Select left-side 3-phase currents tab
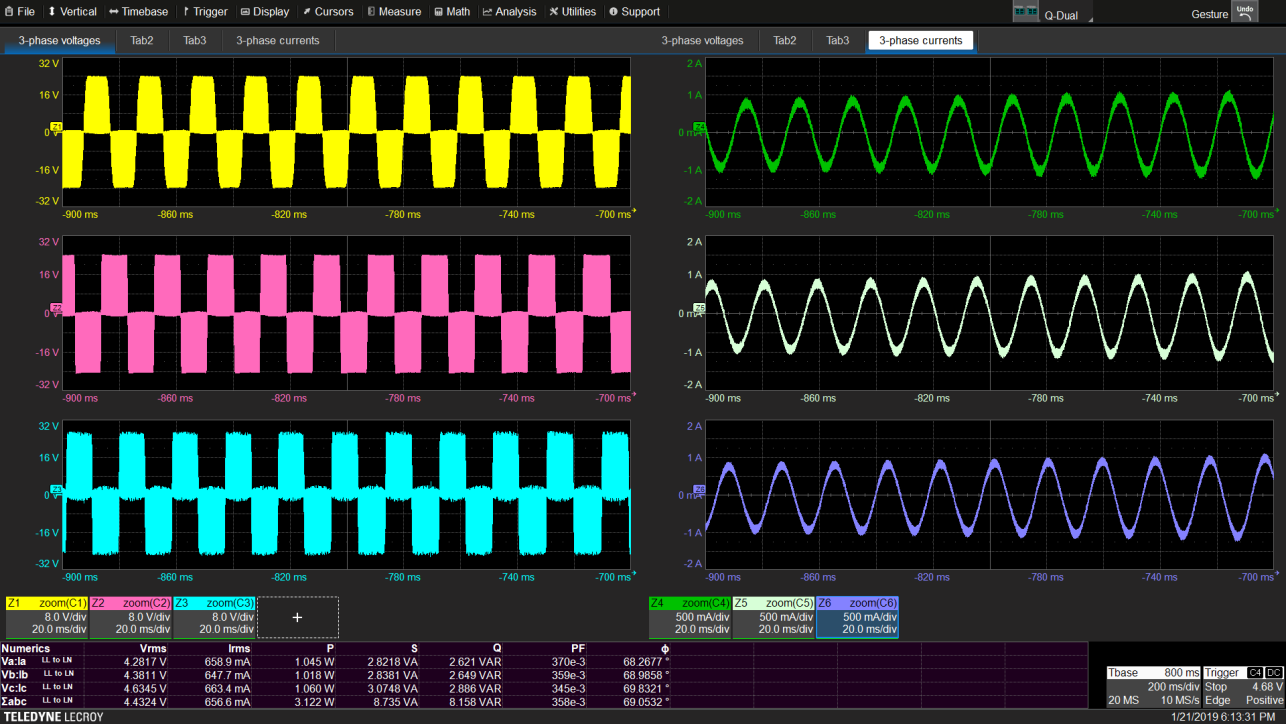This screenshot has height=724, width=1286. point(277,41)
